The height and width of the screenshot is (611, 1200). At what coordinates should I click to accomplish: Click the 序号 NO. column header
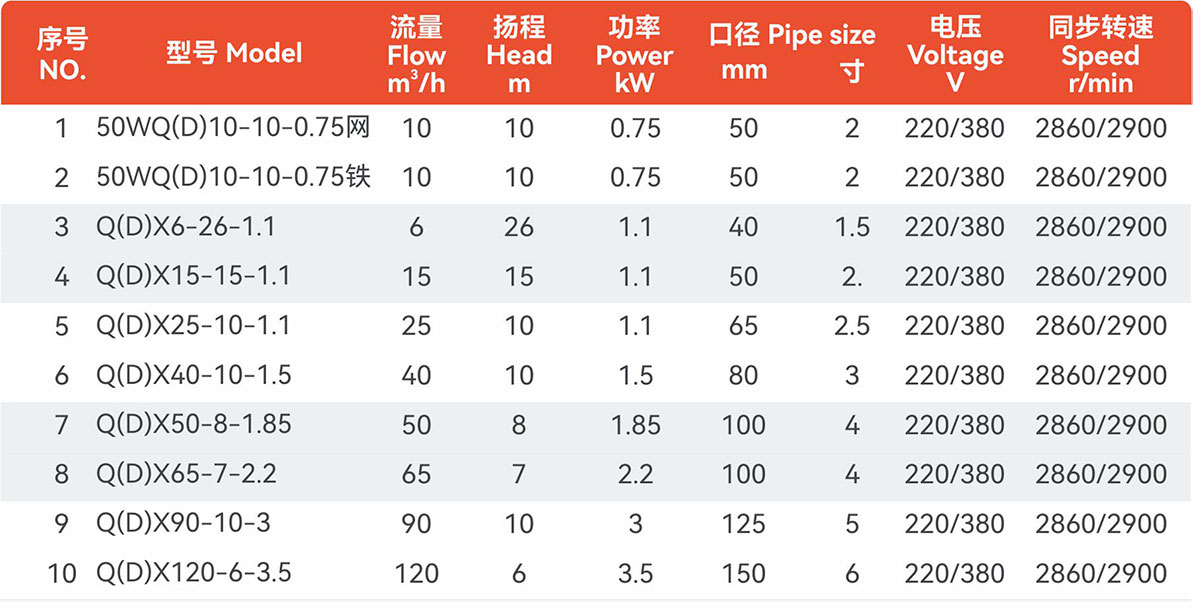coord(62,53)
